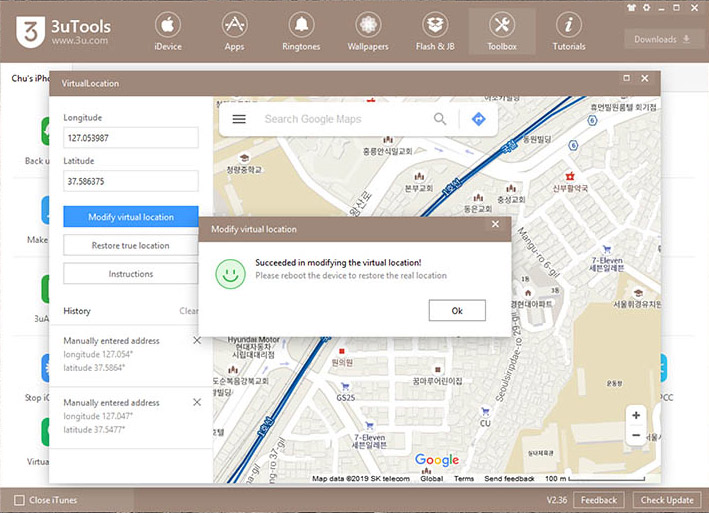
Task: Remove history entry with longitude 127.054
Action: (x=197, y=340)
